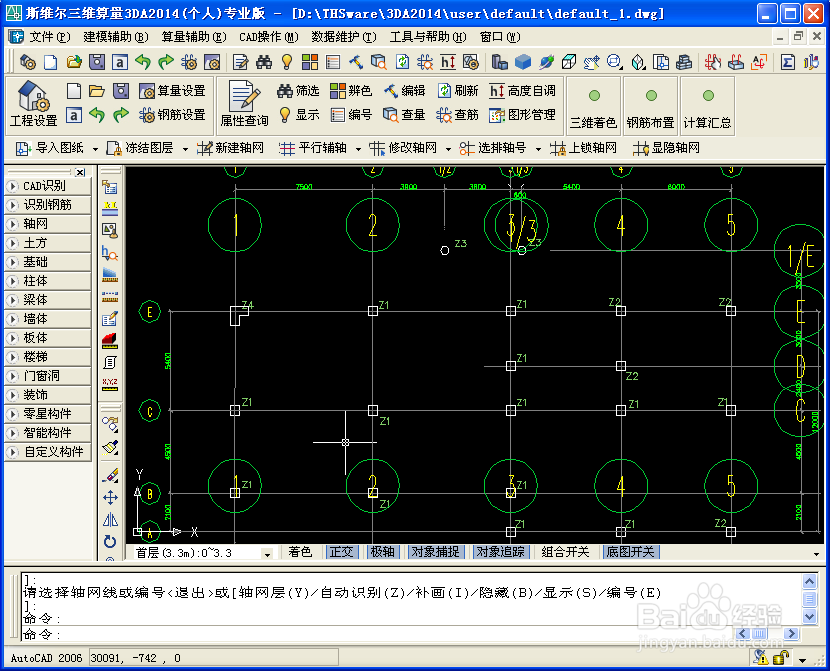Toggle 对象捕捉 object snap
This screenshot has width=830, height=671.
[435, 552]
